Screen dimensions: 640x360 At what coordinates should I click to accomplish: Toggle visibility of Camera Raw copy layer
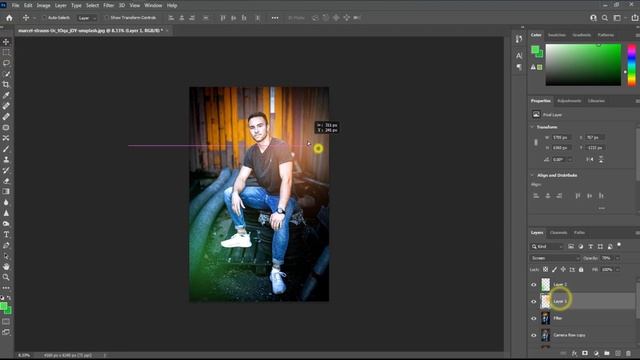click(x=533, y=335)
